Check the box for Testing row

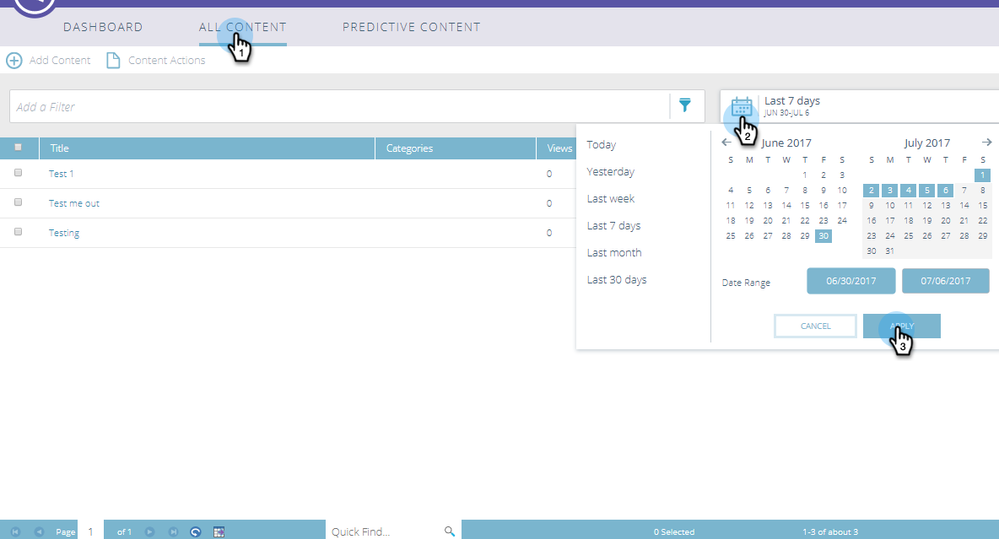pos(18,231)
